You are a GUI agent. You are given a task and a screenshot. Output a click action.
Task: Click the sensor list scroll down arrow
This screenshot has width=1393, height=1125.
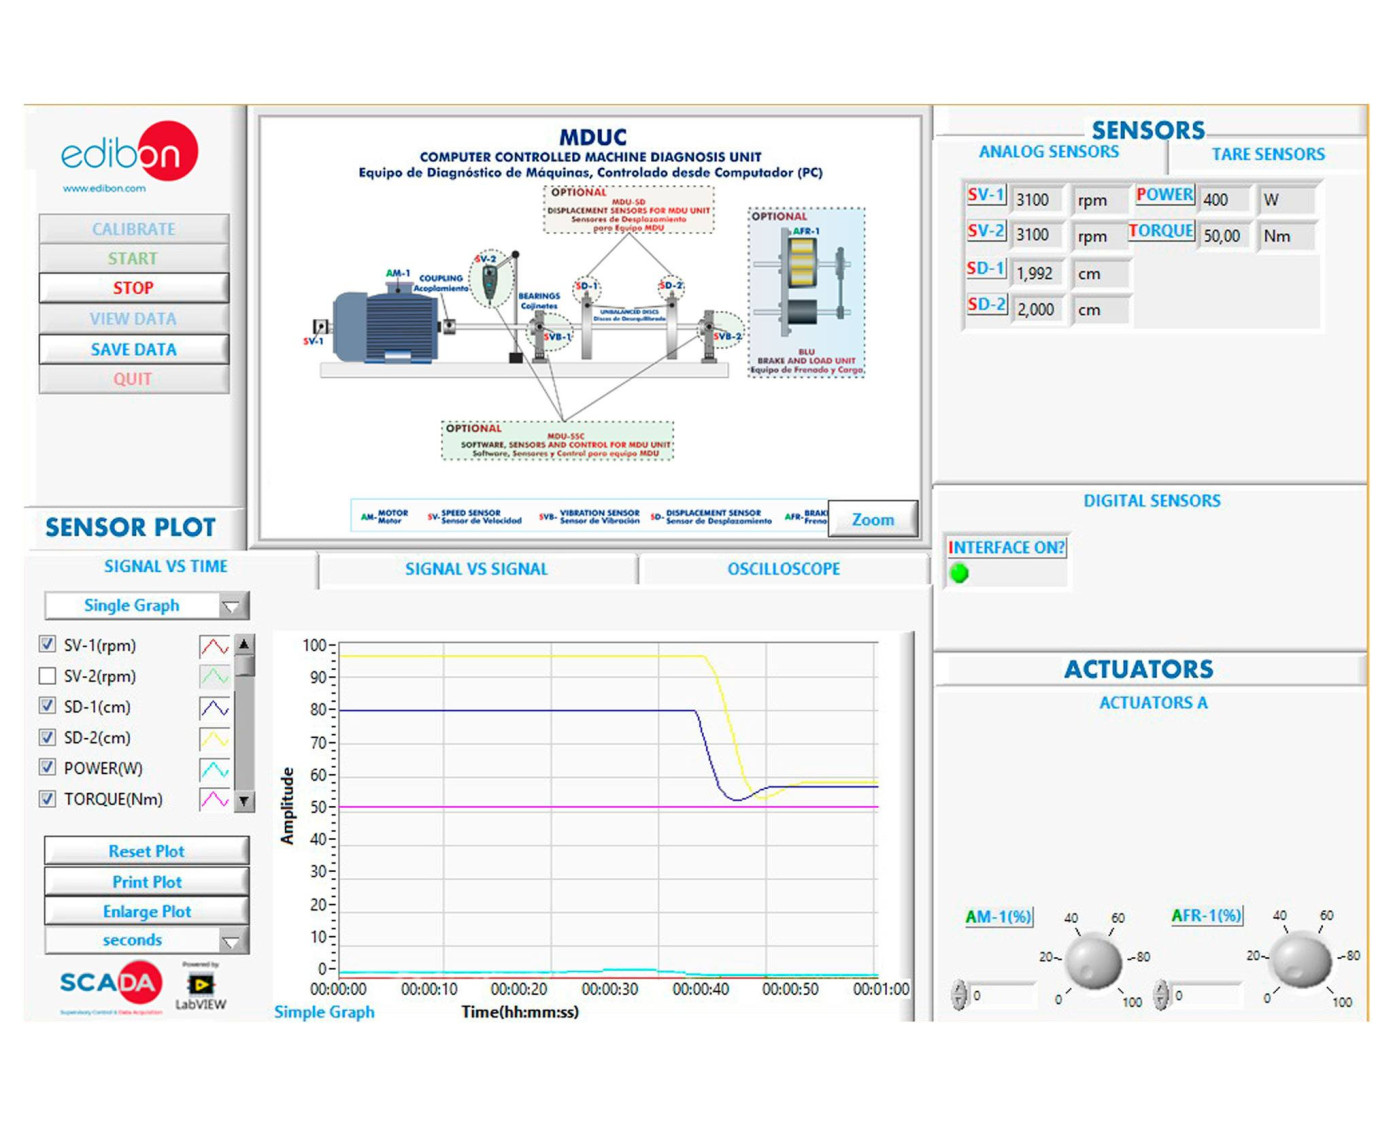244,801
